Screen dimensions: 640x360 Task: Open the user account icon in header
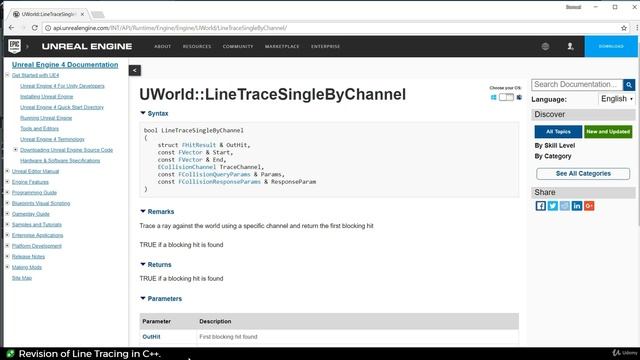571,47
